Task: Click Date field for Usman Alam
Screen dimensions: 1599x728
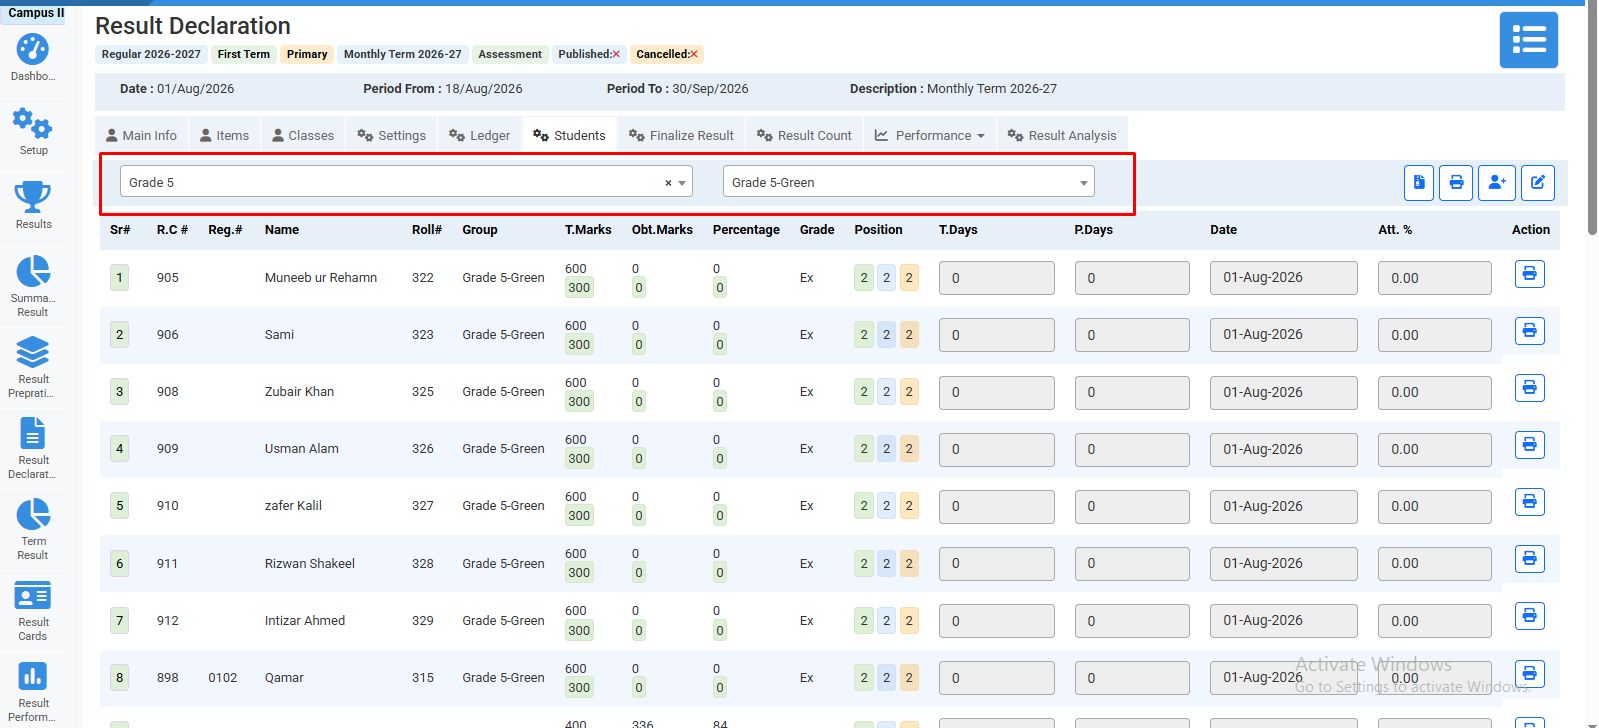Action: pyautogui.click(x=1283, y=449)
